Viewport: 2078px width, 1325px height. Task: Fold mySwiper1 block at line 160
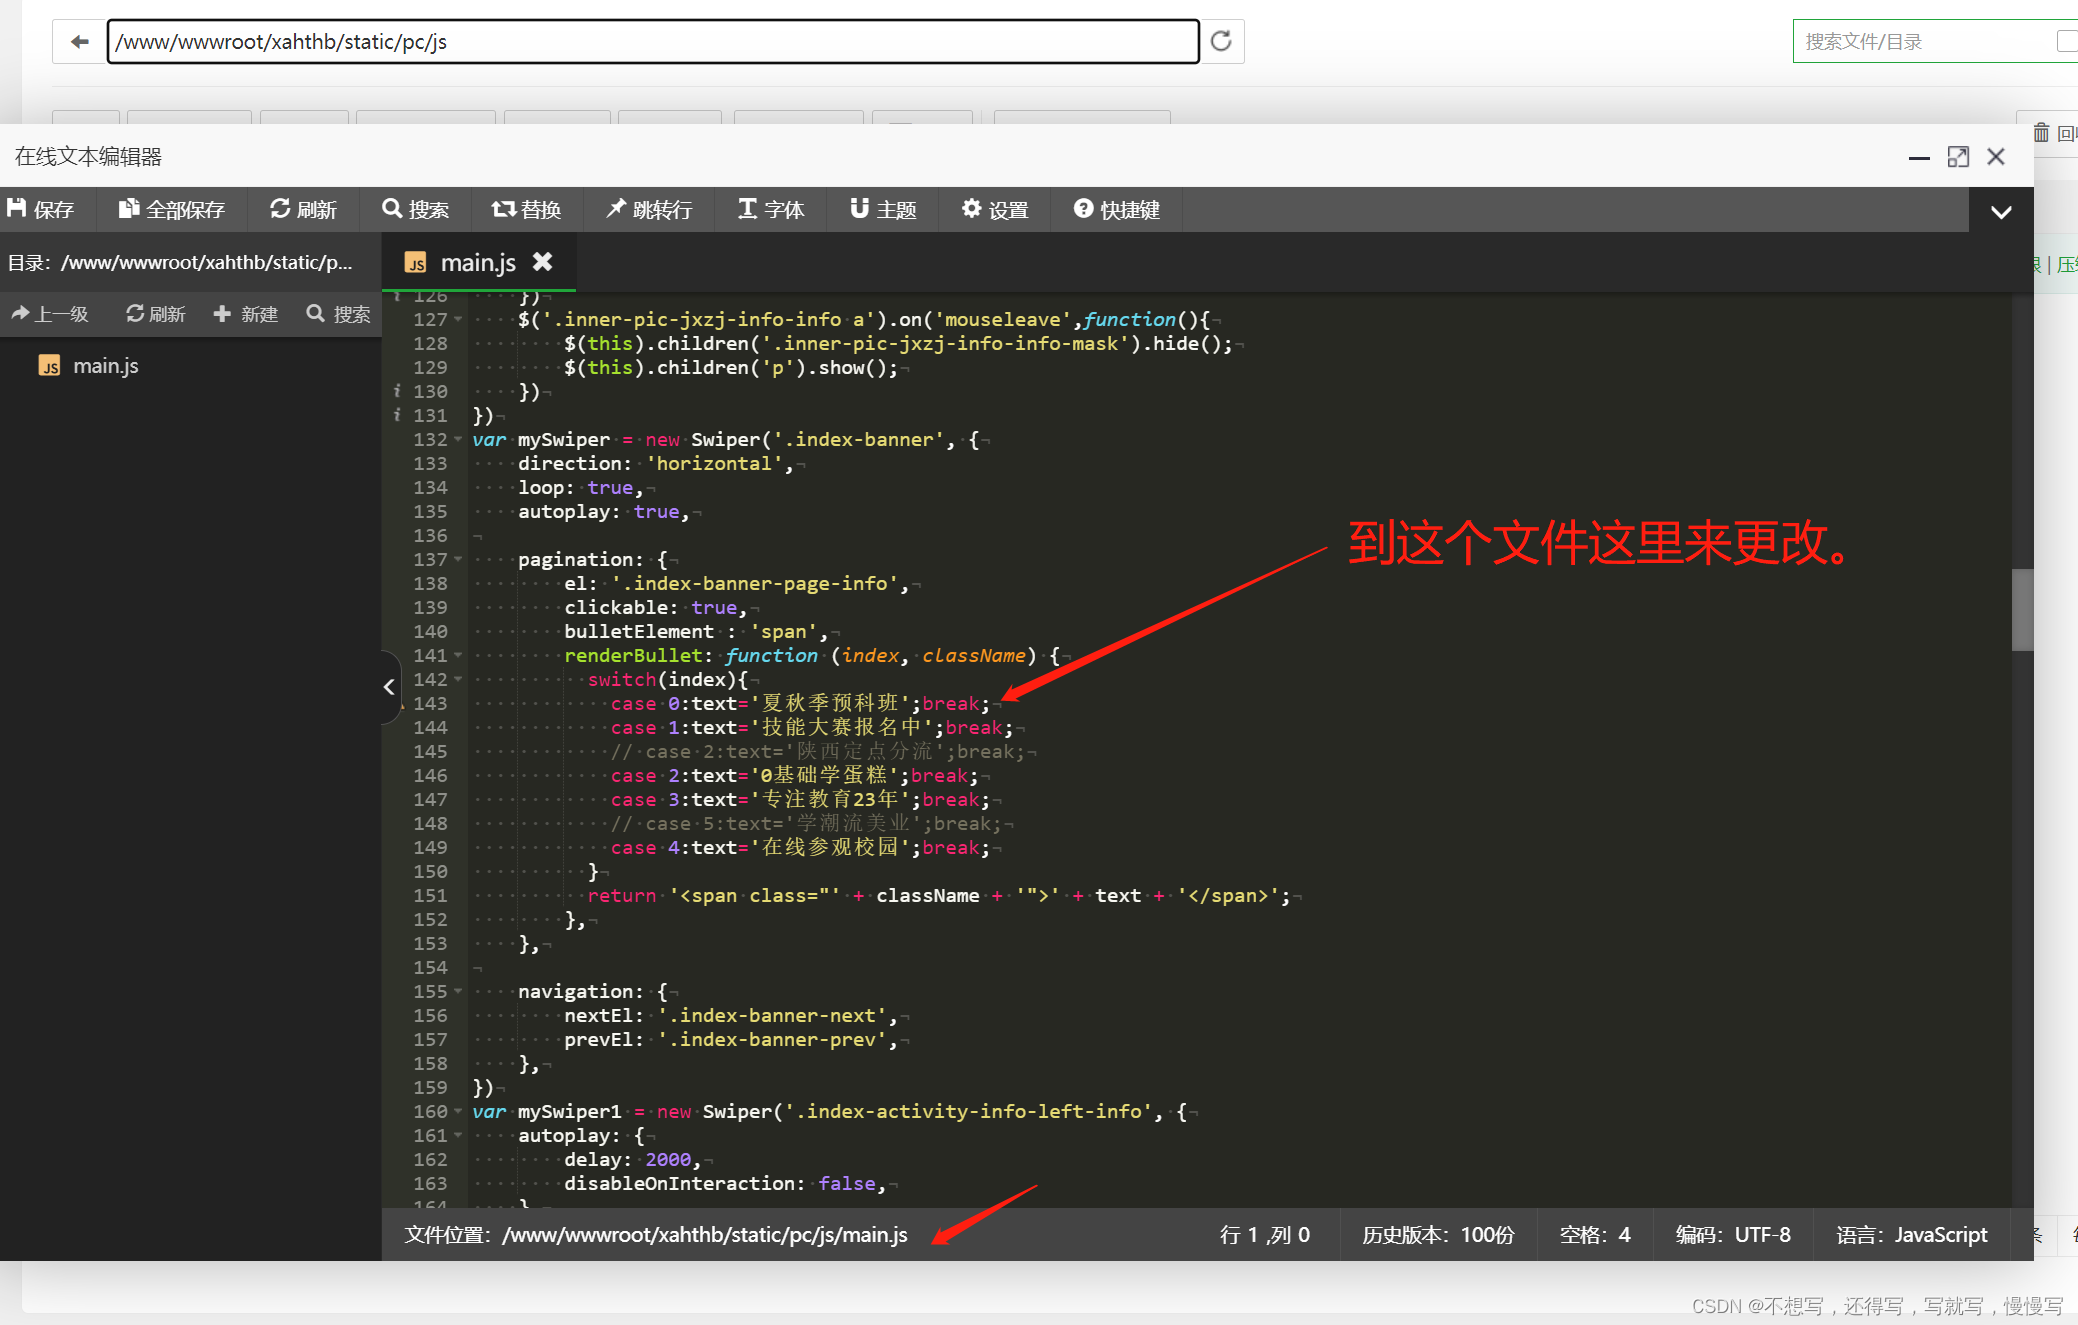click(x=459, y=1111)
